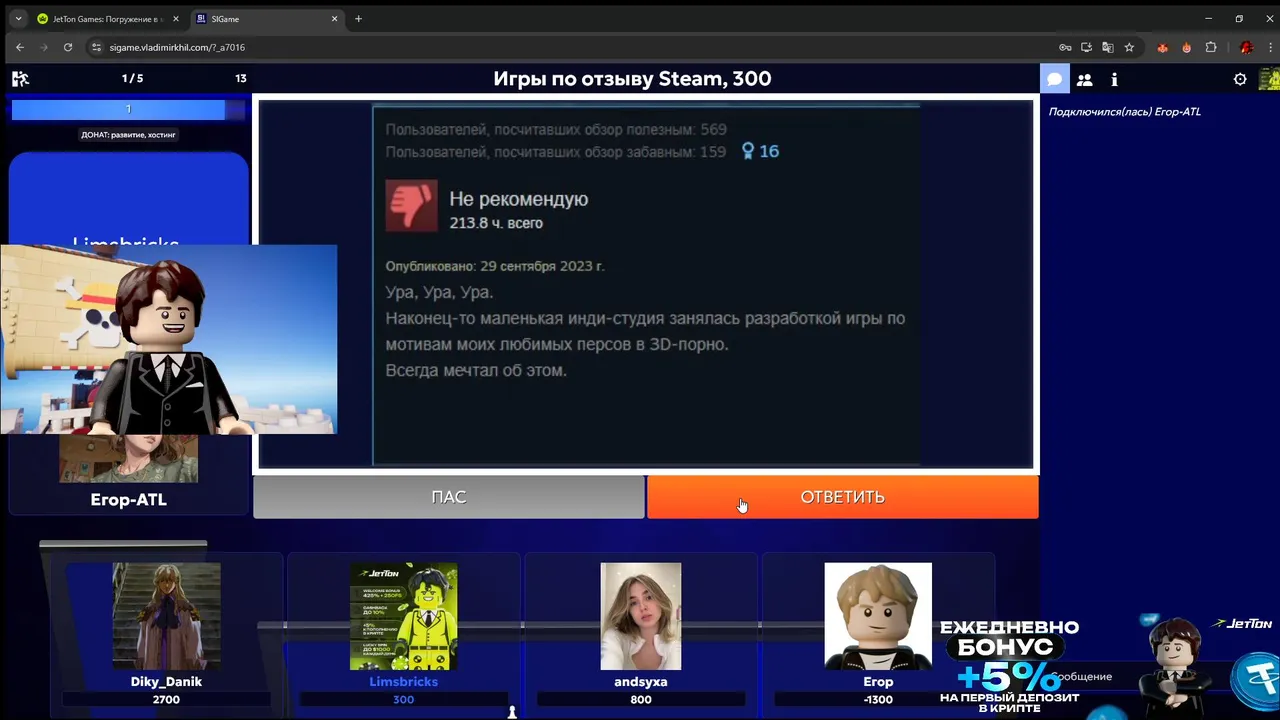Click the chat message Подключился(лась) Егор-ATL
This screenshot has height=720, width=1280.
coord(1125,112)
